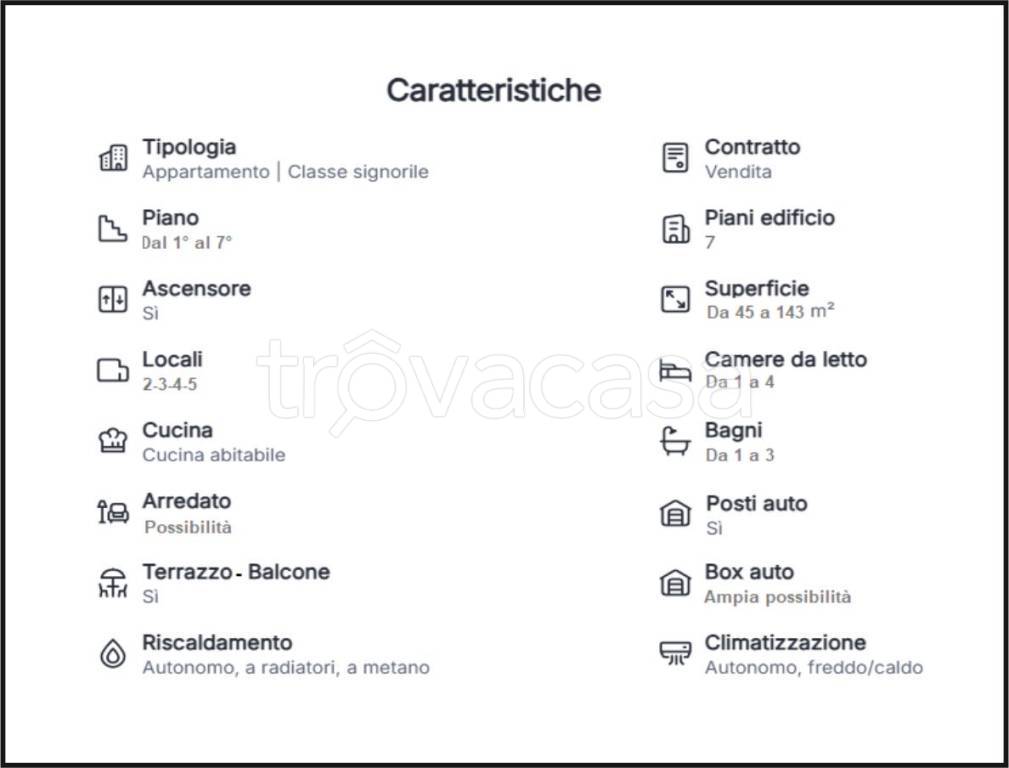Click the Piano stairs icon
This screenshot has width=1009, height=768.
point(113,229)
